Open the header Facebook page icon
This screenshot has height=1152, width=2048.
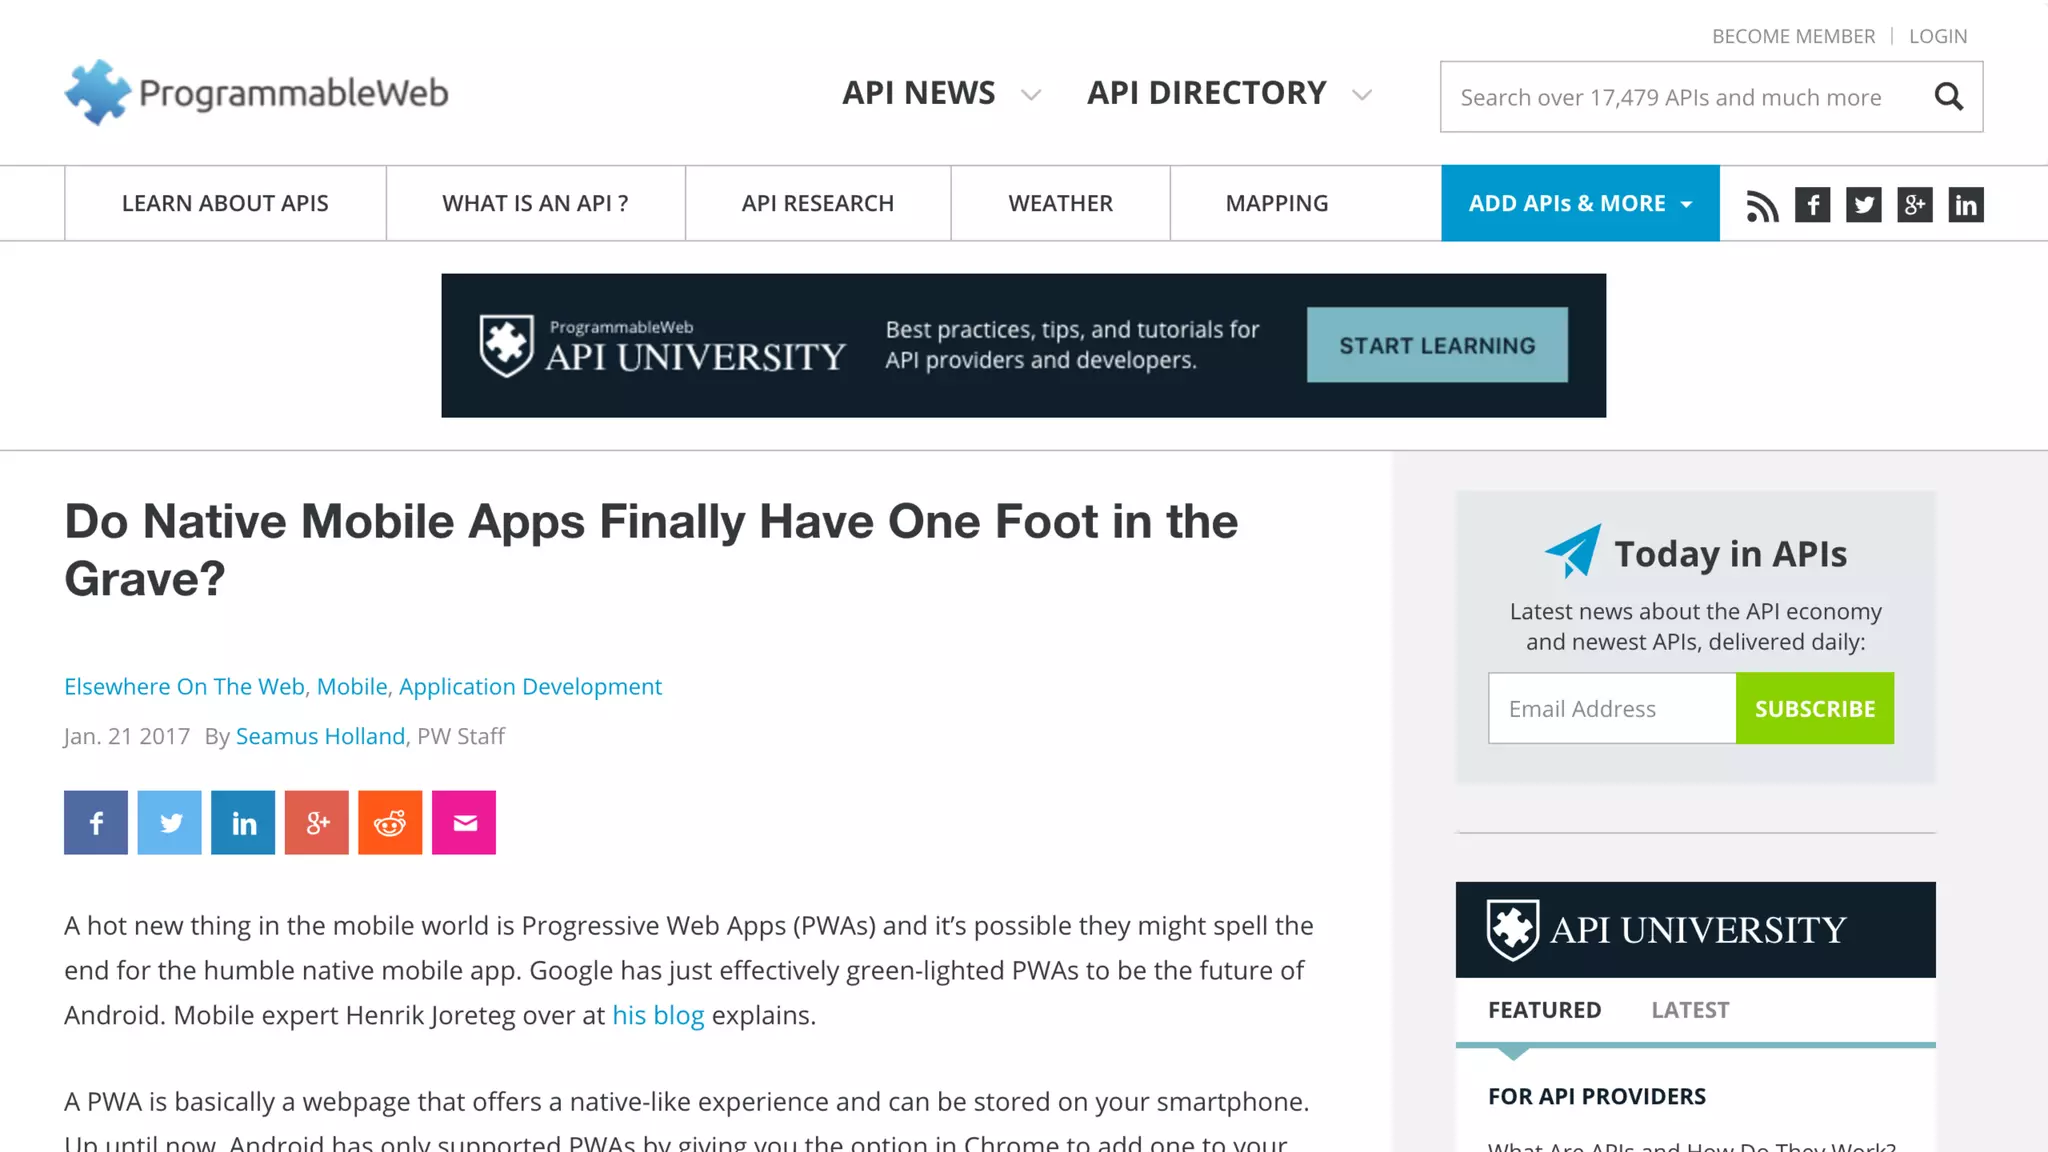coord(1812,205)
